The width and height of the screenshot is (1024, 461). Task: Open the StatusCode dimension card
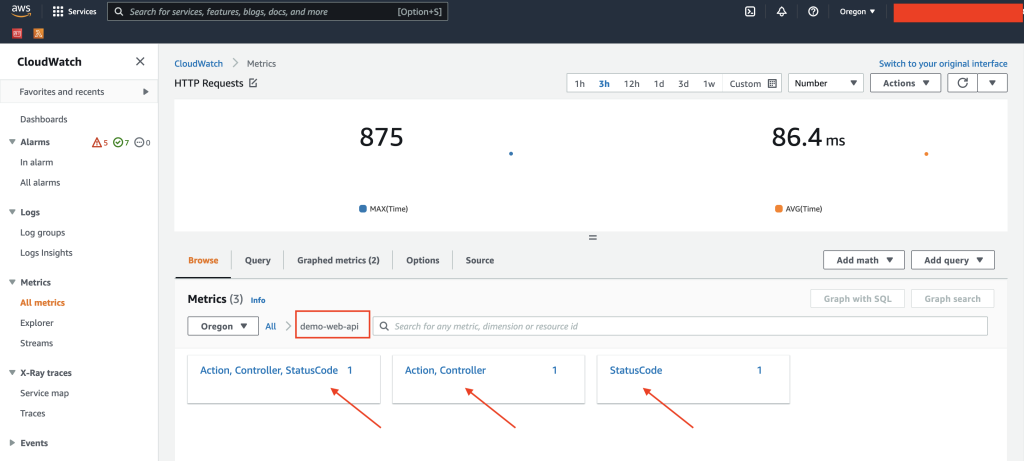point(693,379)
